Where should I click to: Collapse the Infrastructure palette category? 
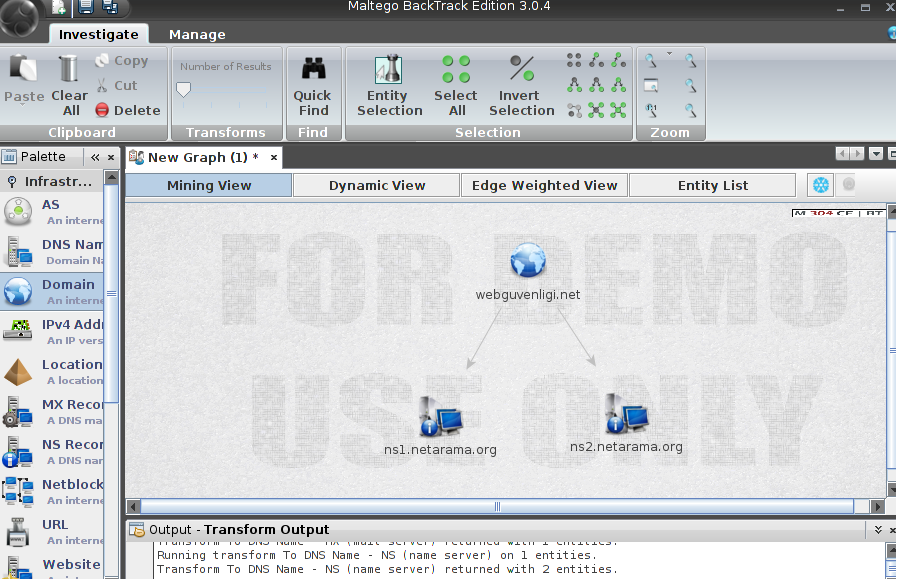pyautogui.click(x=52, y=182)
